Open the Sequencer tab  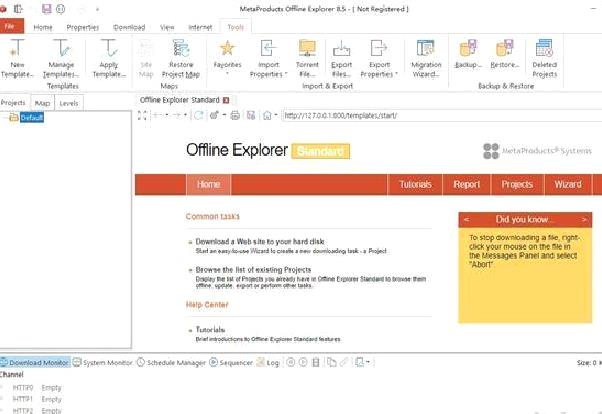click(x=231, y=362)
